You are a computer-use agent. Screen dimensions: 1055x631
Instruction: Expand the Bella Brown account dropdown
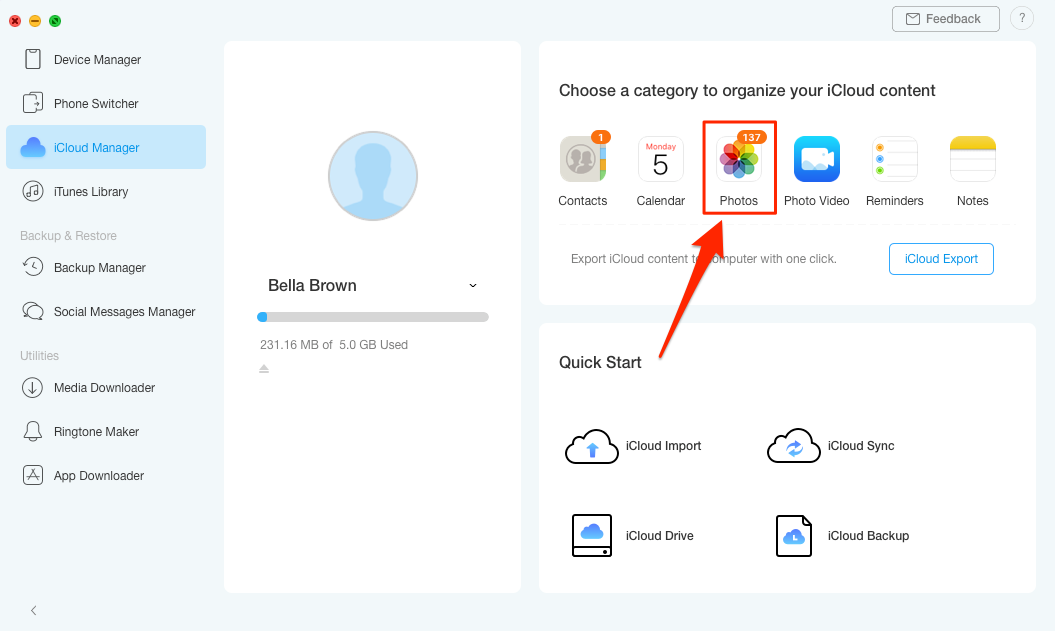pos(473,285)
